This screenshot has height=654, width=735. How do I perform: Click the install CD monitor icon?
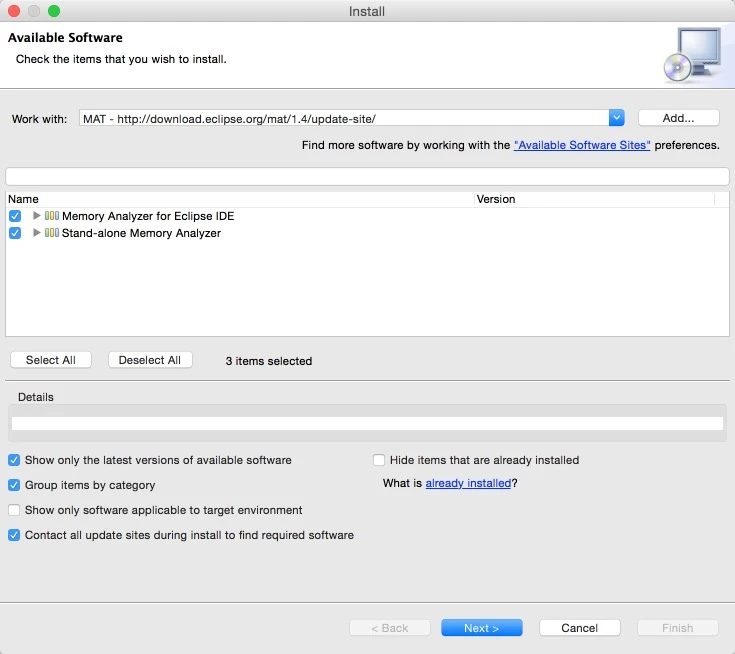(x=690, y=54)
